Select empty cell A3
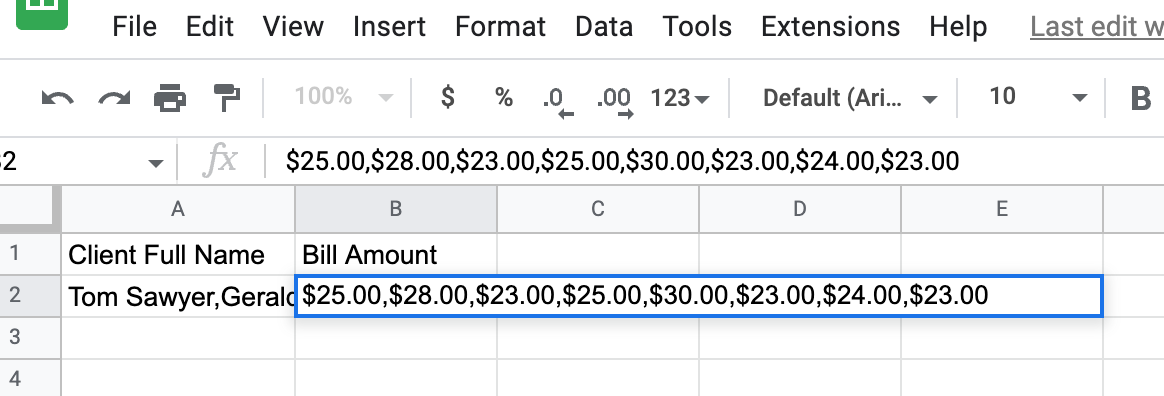Image resolution: width=1164 pixels, height=396 pixels. coord(178,337)
